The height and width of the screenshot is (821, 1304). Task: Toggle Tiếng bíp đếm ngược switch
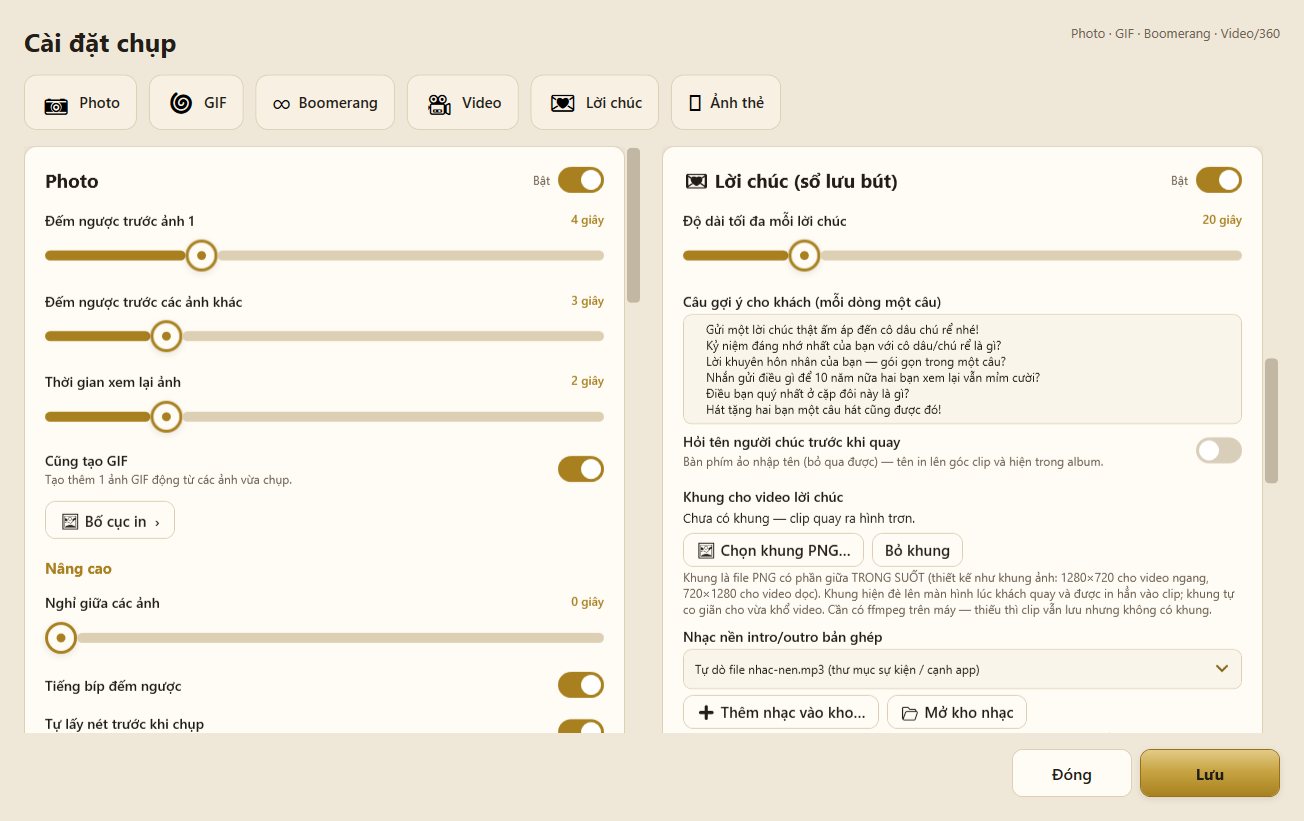tap(581, 685)
